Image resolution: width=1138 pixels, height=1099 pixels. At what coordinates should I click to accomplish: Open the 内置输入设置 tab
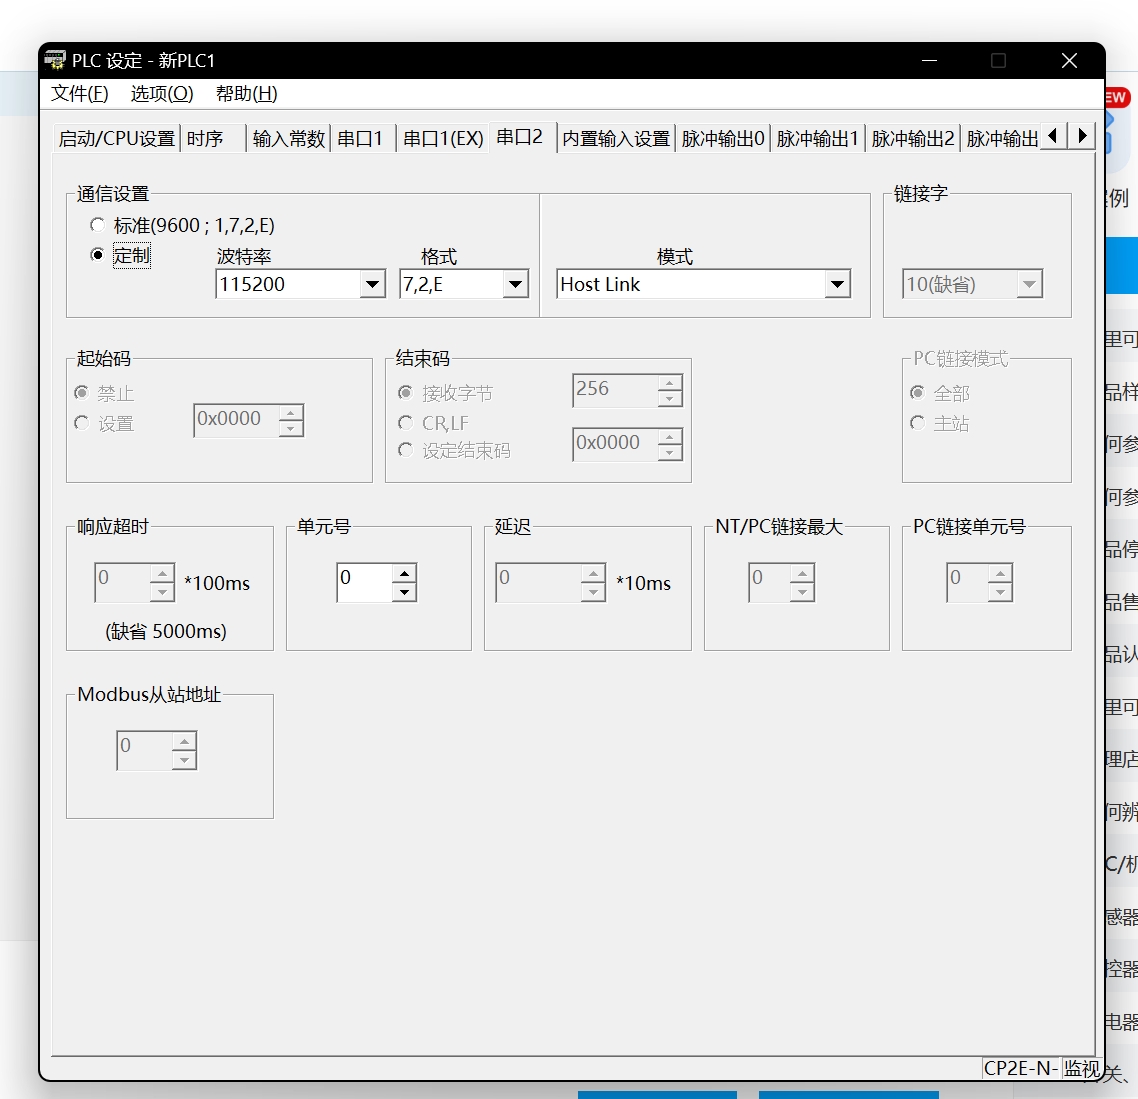pyautogui.click(x=616, y=139)
